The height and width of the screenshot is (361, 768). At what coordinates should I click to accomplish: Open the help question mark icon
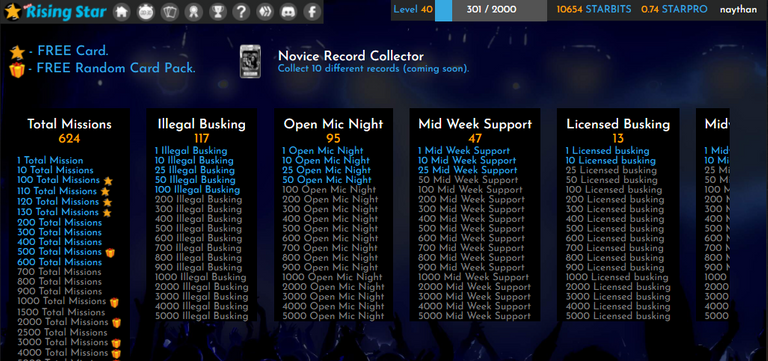(x=241, y=12)
